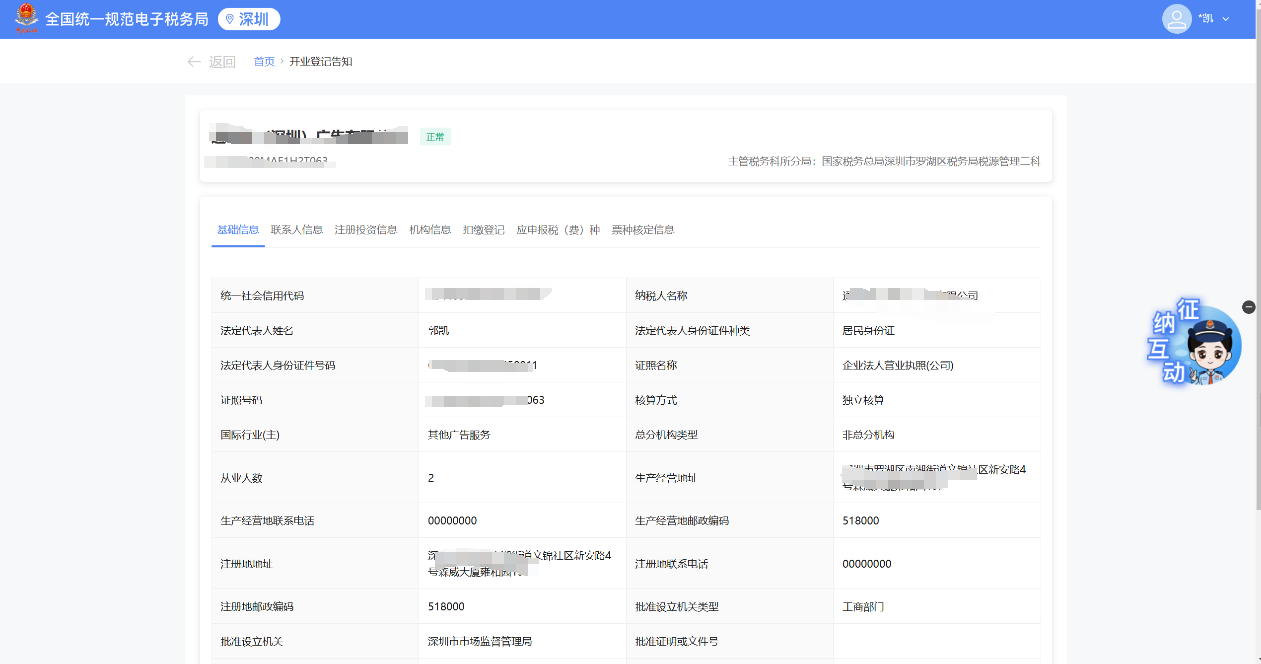This screenshot has width=1261, height=664.
Task: Click the 其他广告服务 industry value
Action: click(459, 435)
